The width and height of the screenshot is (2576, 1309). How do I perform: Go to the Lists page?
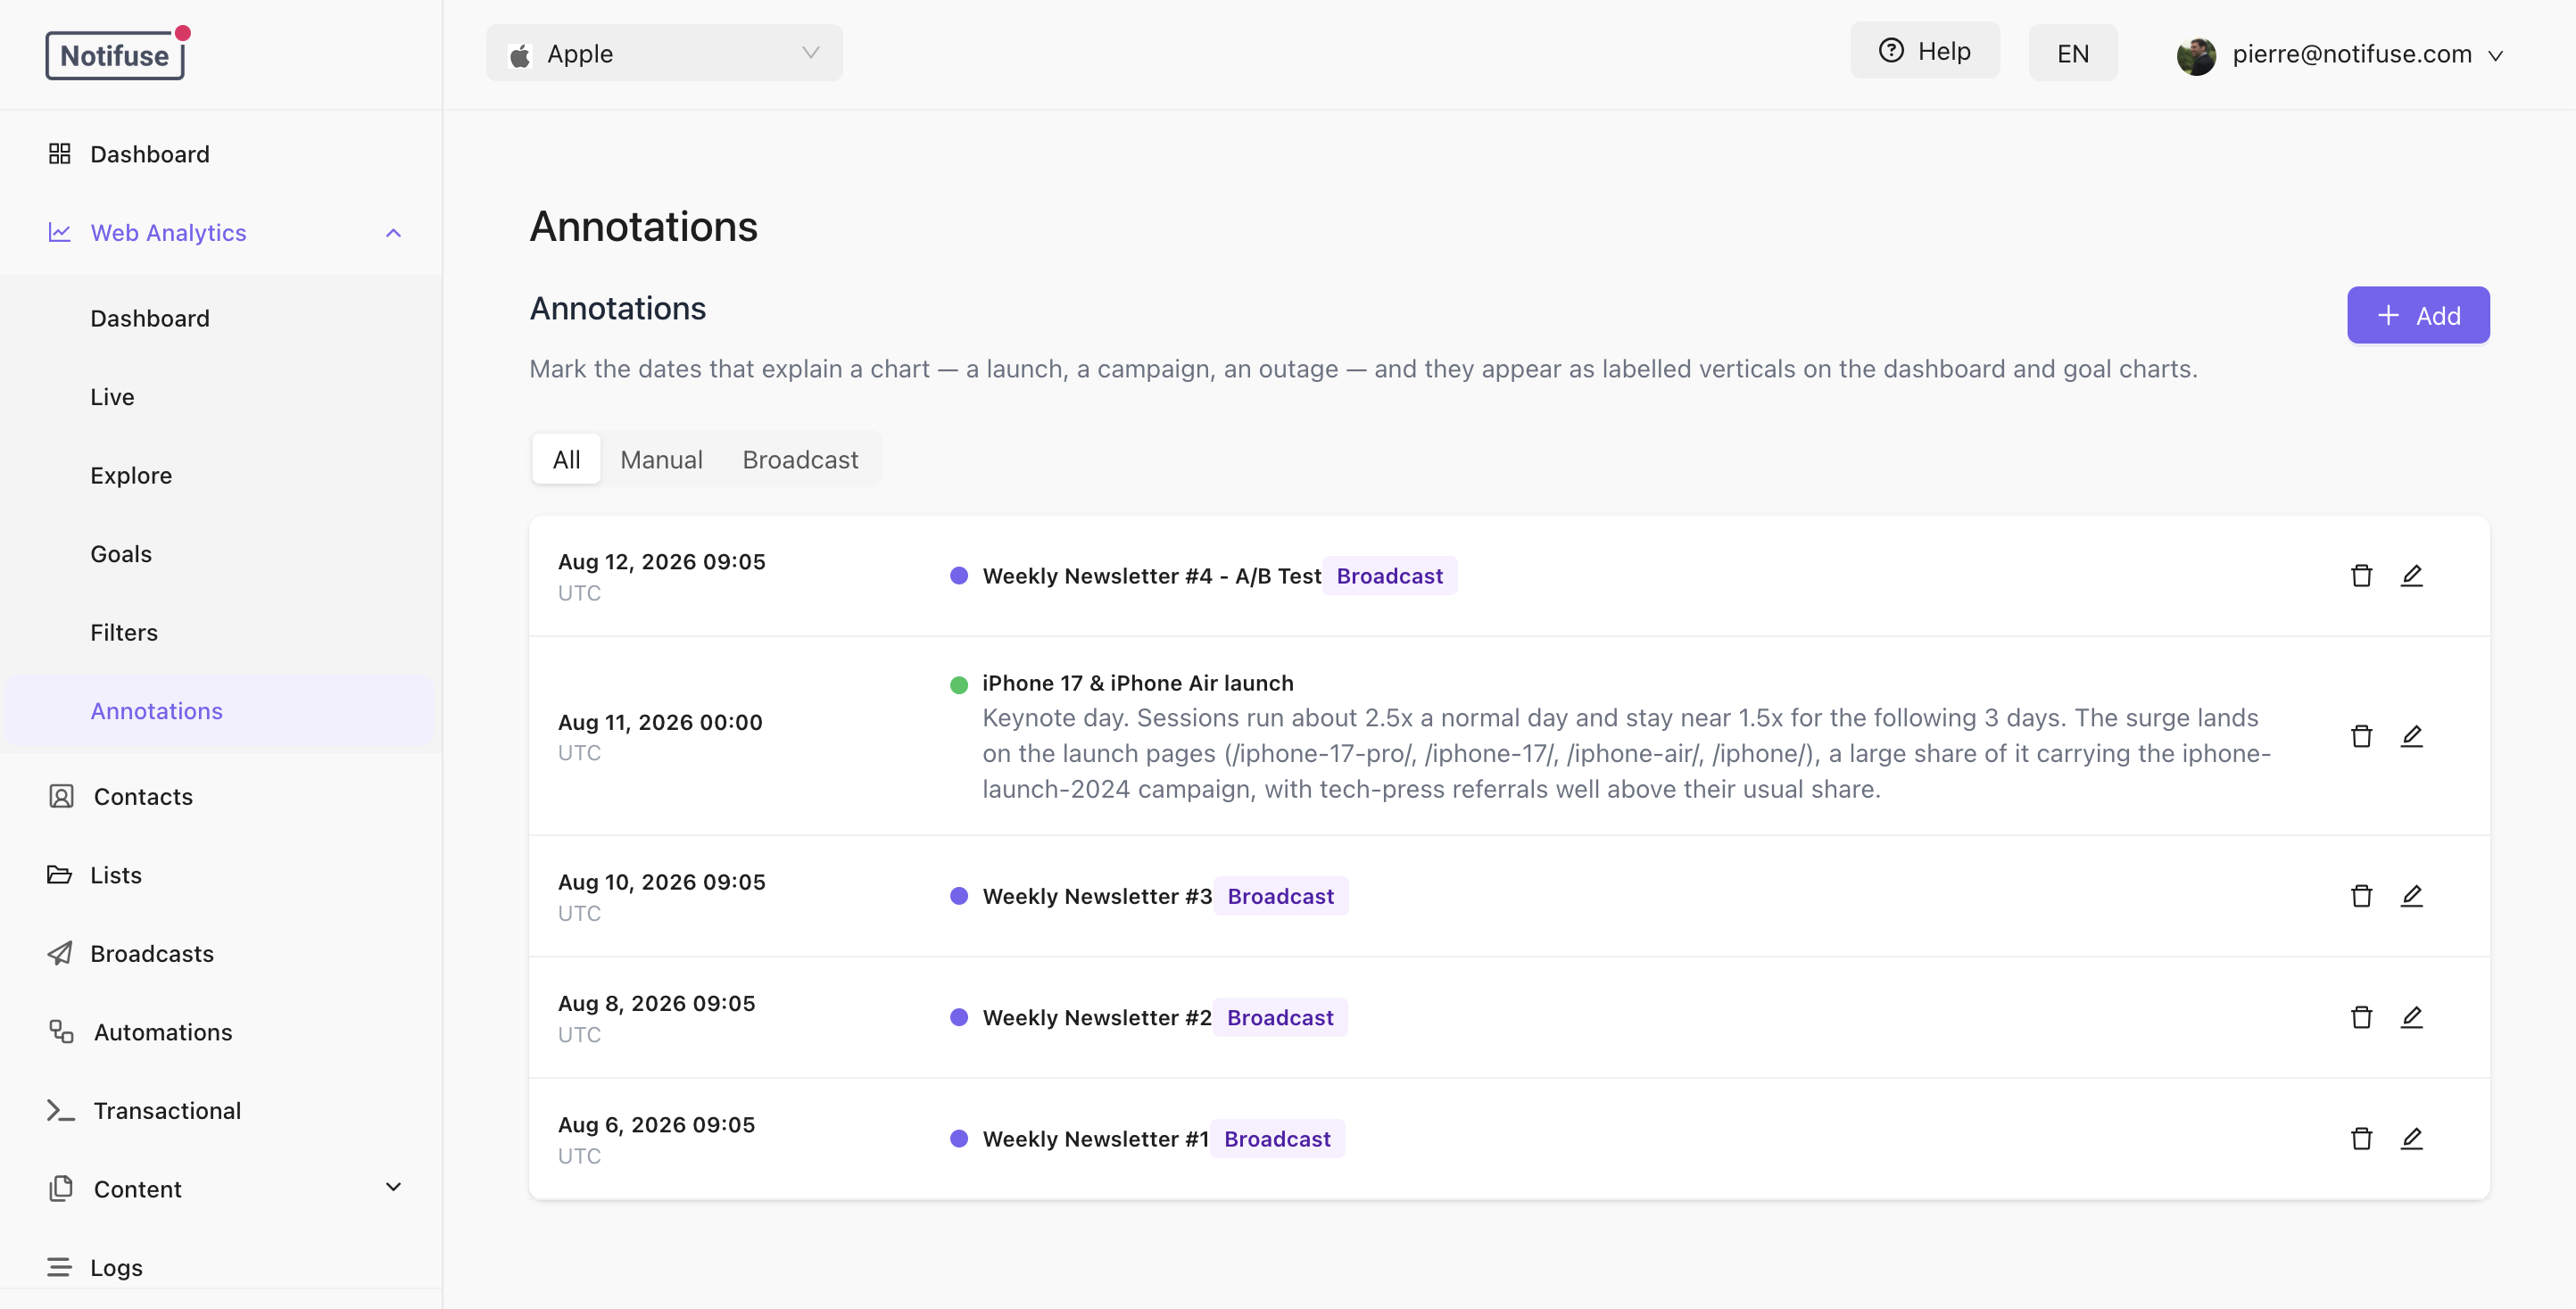coord(220,875)
